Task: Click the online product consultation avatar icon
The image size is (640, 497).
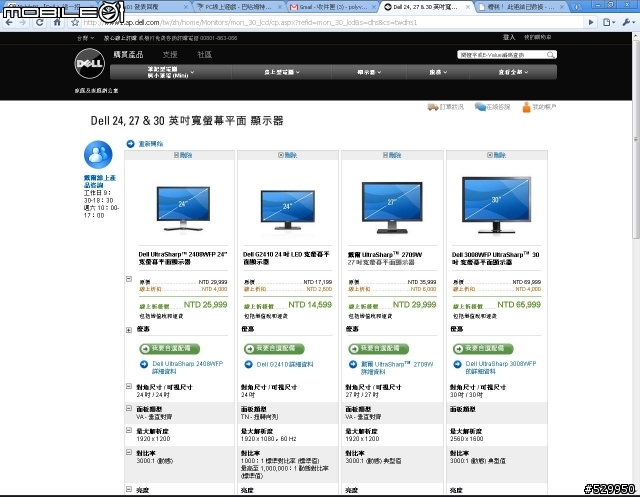Action: pyautogui.click(x=98, y=155)
